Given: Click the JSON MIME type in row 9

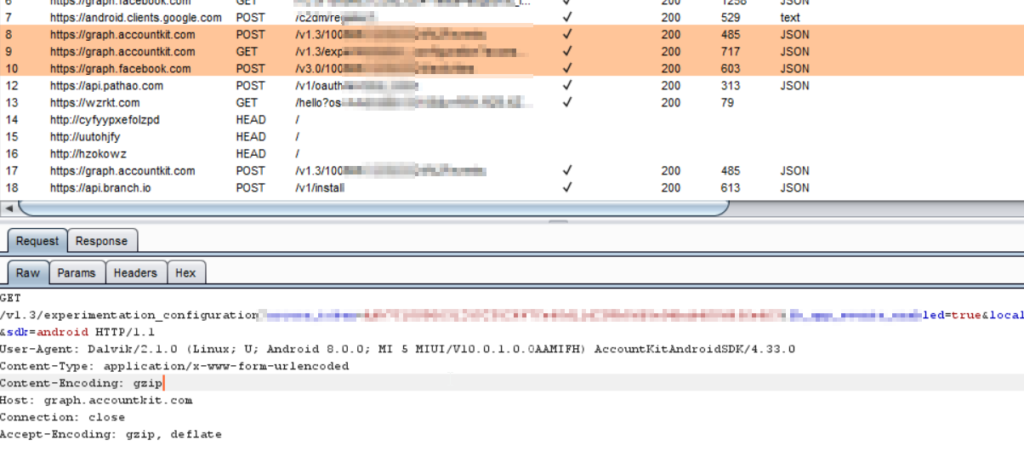Looking at the screenshot, I should pyautogui.click(x=794, y=52).
